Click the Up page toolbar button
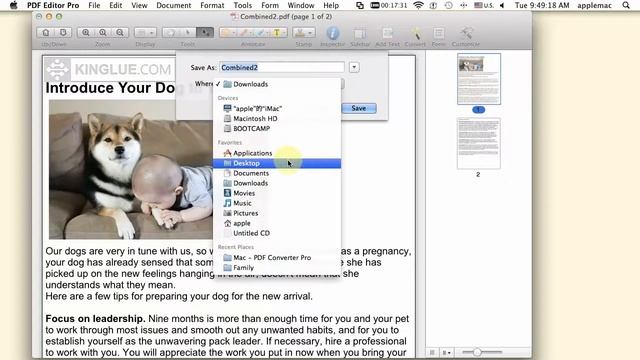 pyautogui.click(x=46, y=33)
